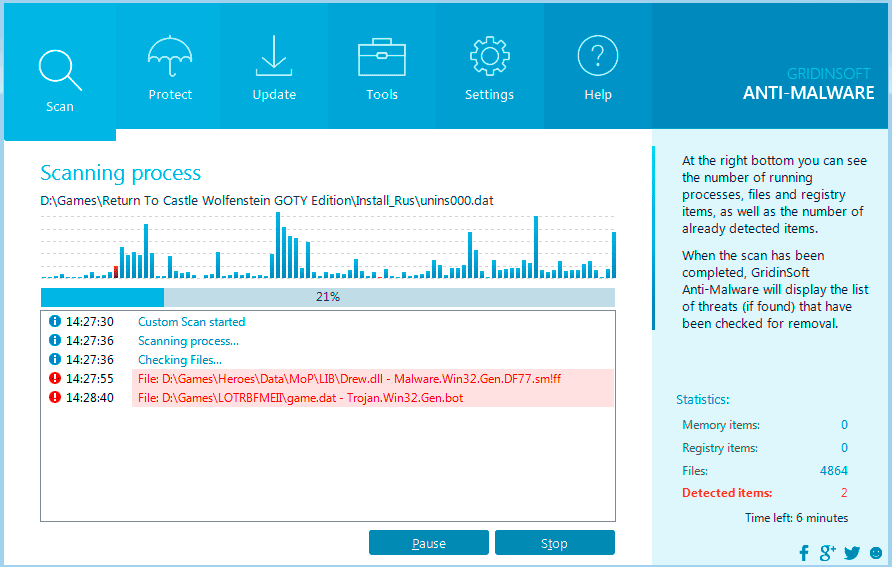Select the Custom Scan started log line
This screenshot has height=567, width=892.
[x=192, y=322]
